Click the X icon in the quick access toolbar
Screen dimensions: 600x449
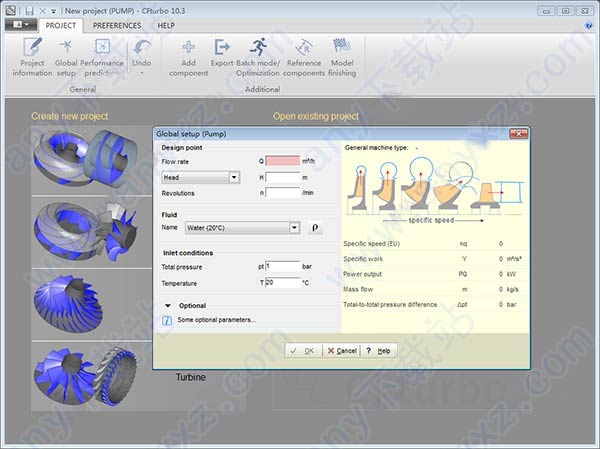(x=42, y=11)
